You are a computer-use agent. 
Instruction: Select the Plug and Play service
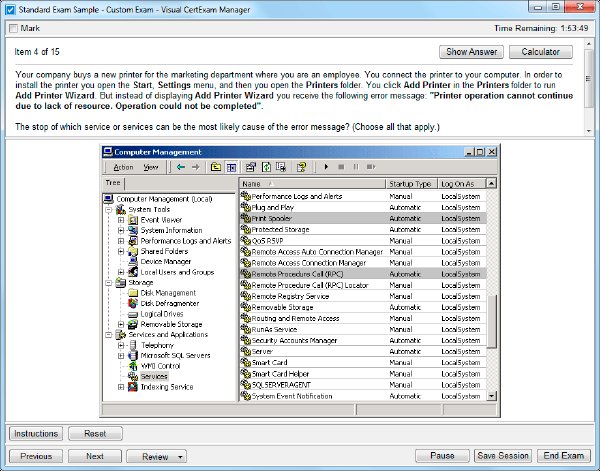[x=363, y=207]
